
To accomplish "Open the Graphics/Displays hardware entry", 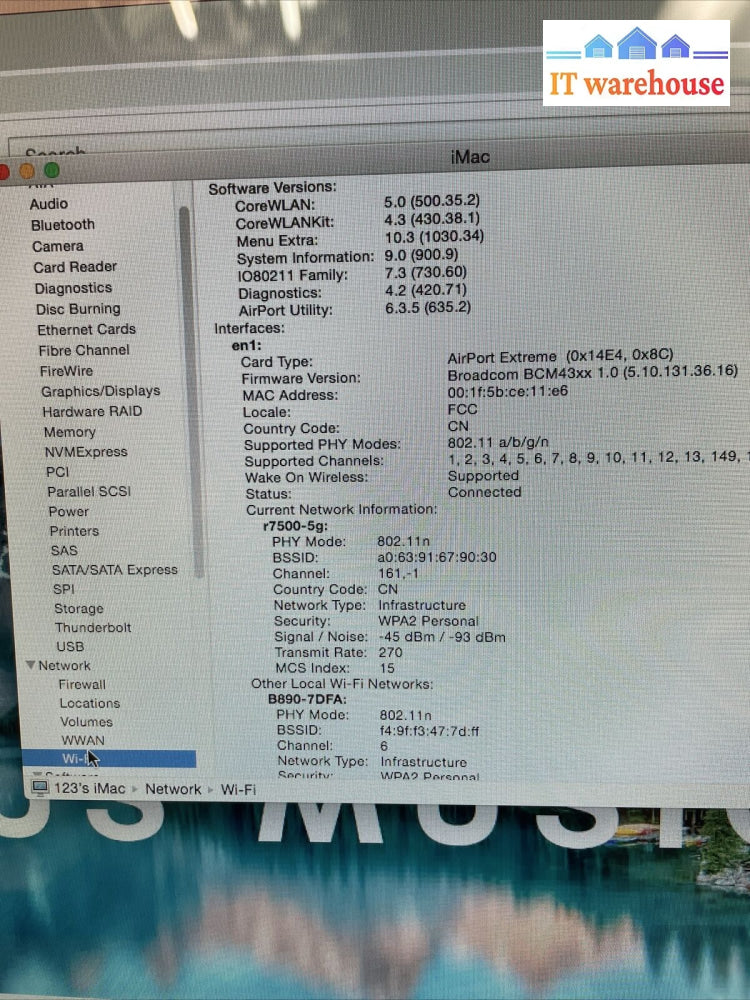I will tap(100, 391).
